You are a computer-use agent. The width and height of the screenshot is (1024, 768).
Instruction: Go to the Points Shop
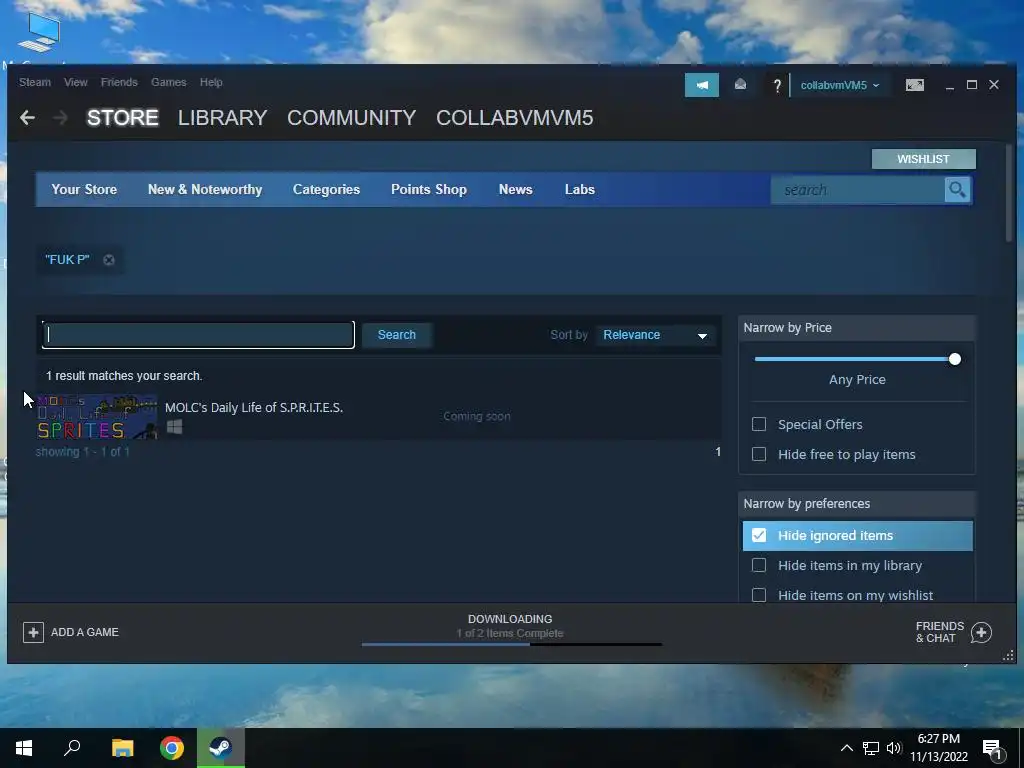(429, 189)
